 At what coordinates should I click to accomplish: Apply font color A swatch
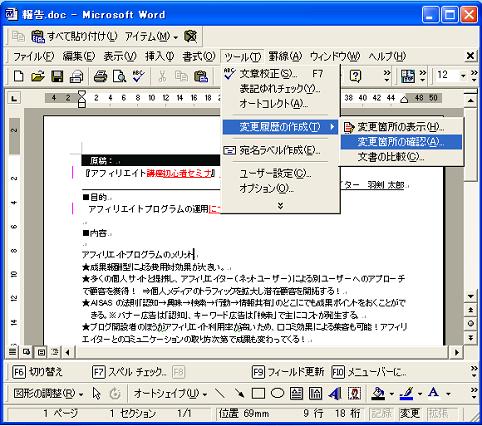tap(434, 393)
